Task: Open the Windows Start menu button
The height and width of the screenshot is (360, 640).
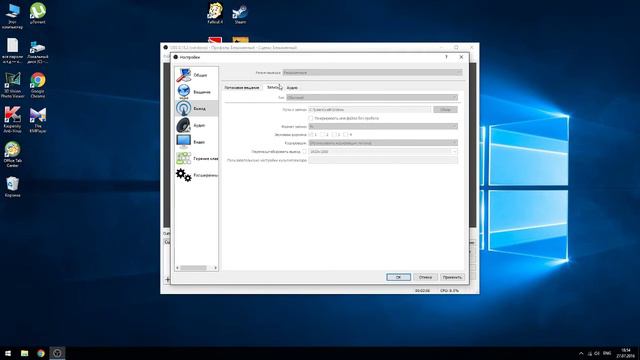Action: [8, 353]
